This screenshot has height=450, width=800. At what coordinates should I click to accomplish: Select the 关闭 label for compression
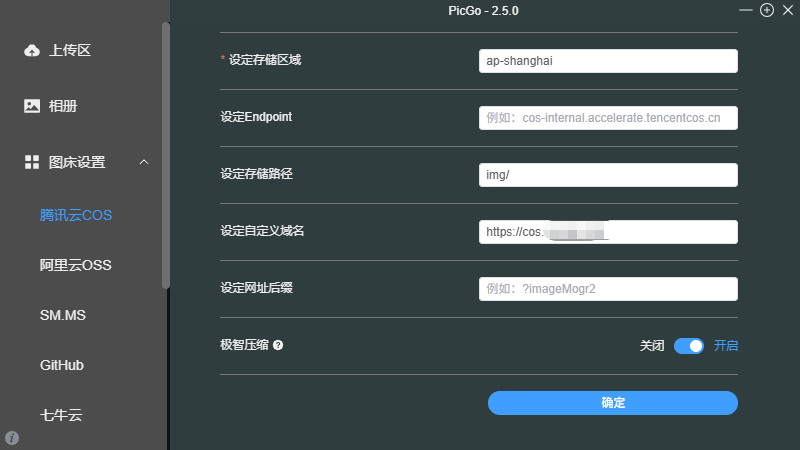[652, 346]
